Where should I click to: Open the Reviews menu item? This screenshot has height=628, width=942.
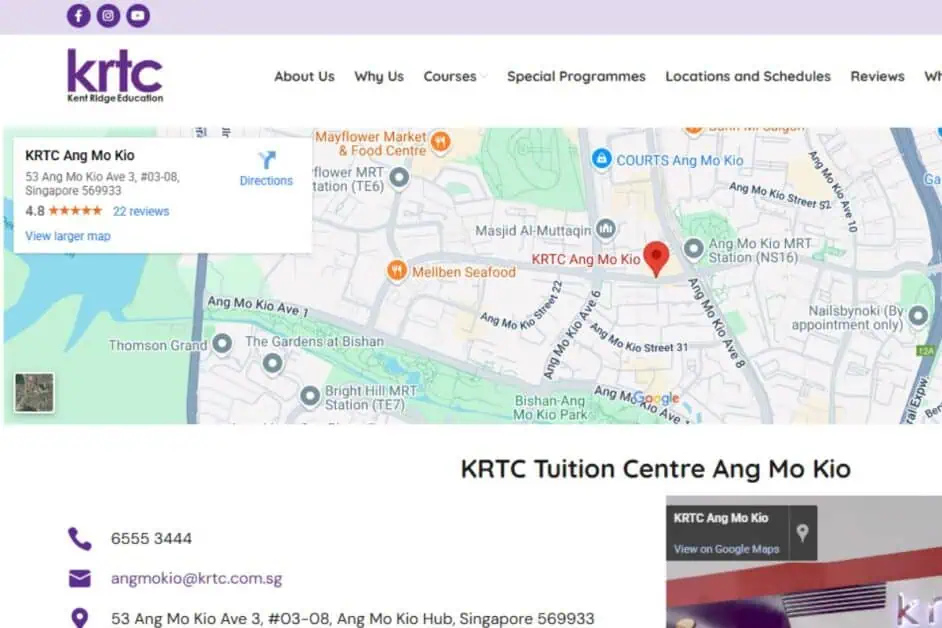pos(877,76)
